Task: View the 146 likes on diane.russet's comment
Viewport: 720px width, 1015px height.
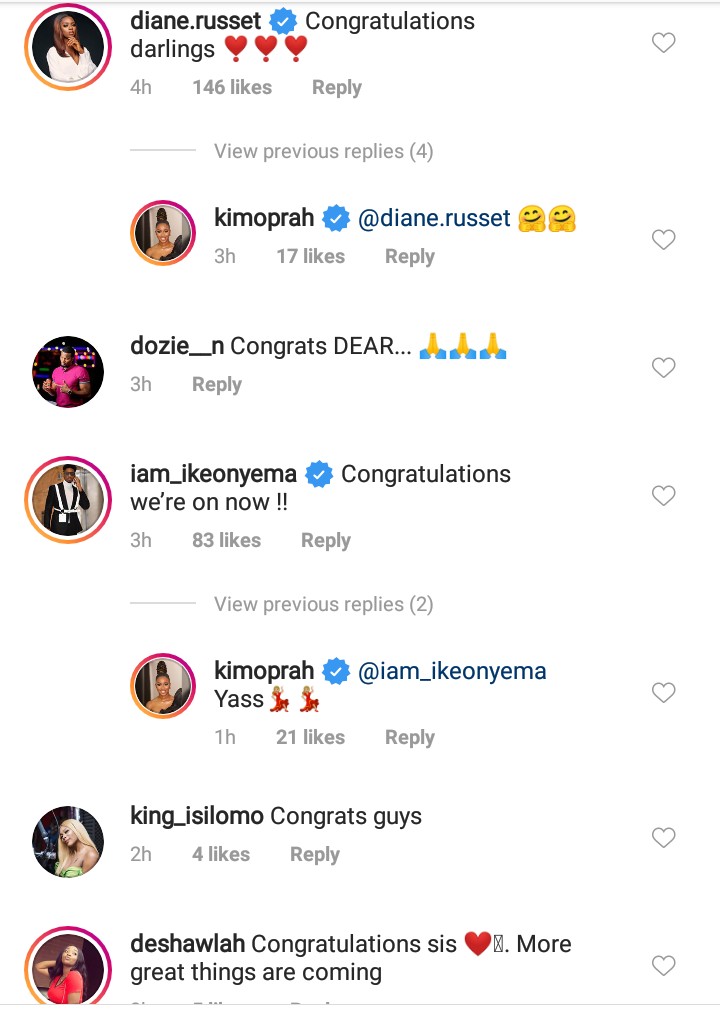Action: (x=232, y=88)
